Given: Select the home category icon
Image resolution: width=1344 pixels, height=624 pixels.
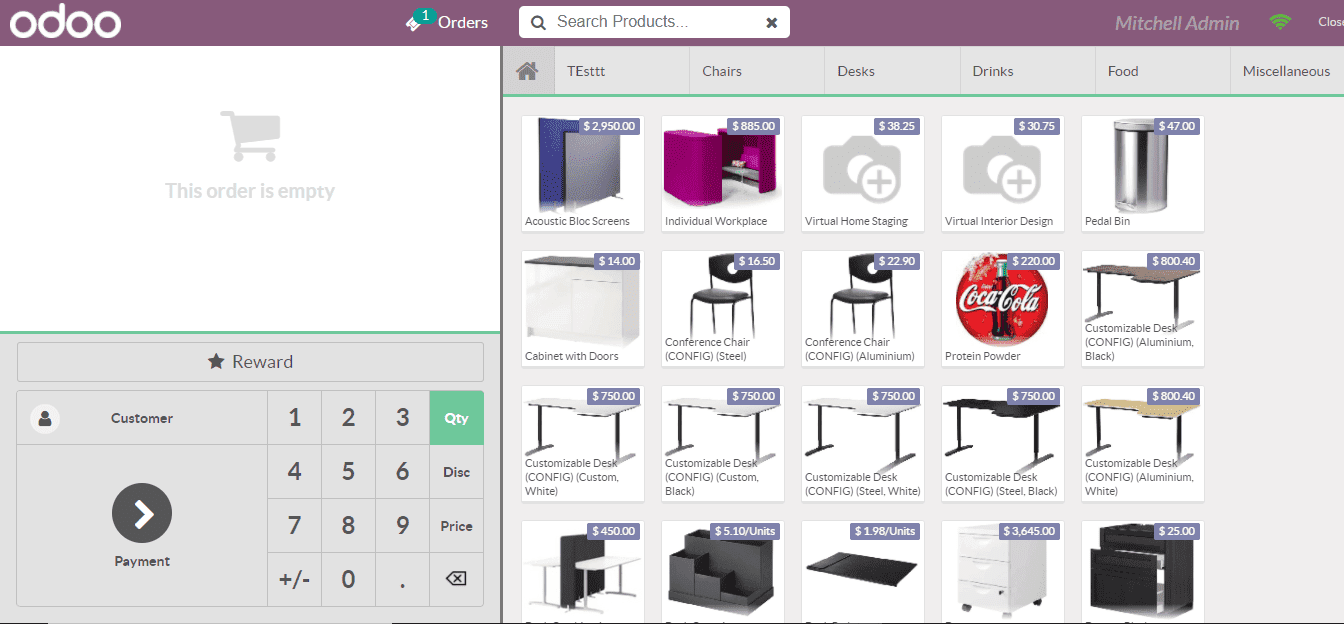Looking at the screenshot, I should point(528,70).
